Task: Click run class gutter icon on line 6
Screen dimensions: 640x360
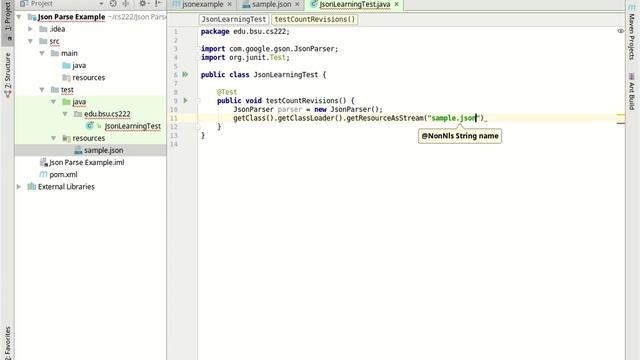Action: 185,74
